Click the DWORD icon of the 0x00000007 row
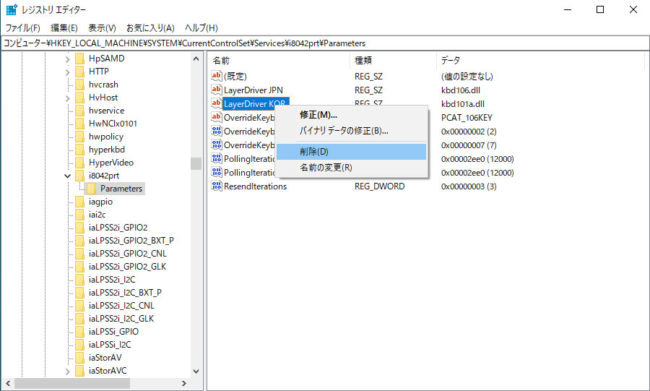Screen dimensions: 650x391 (216, 145)
